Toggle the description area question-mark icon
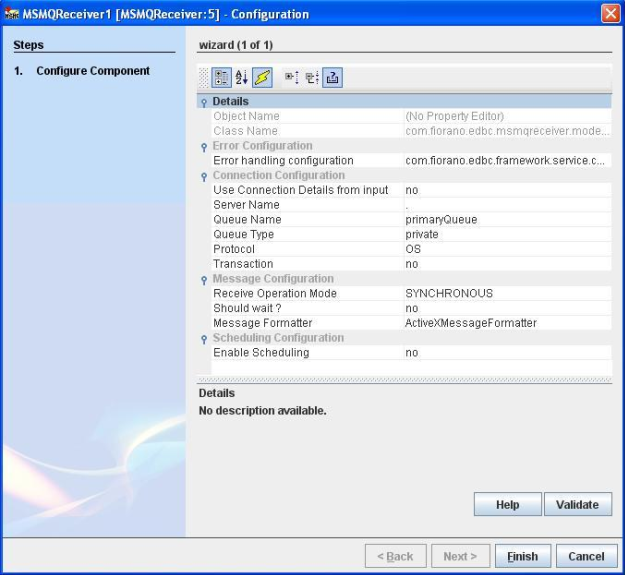 332,77
